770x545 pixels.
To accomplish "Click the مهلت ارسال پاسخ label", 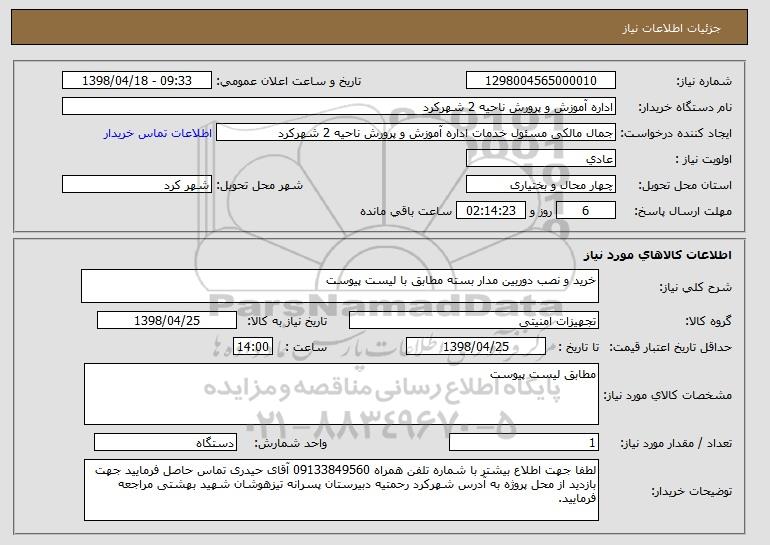I will pyautogui.click(x=683, y=211).
